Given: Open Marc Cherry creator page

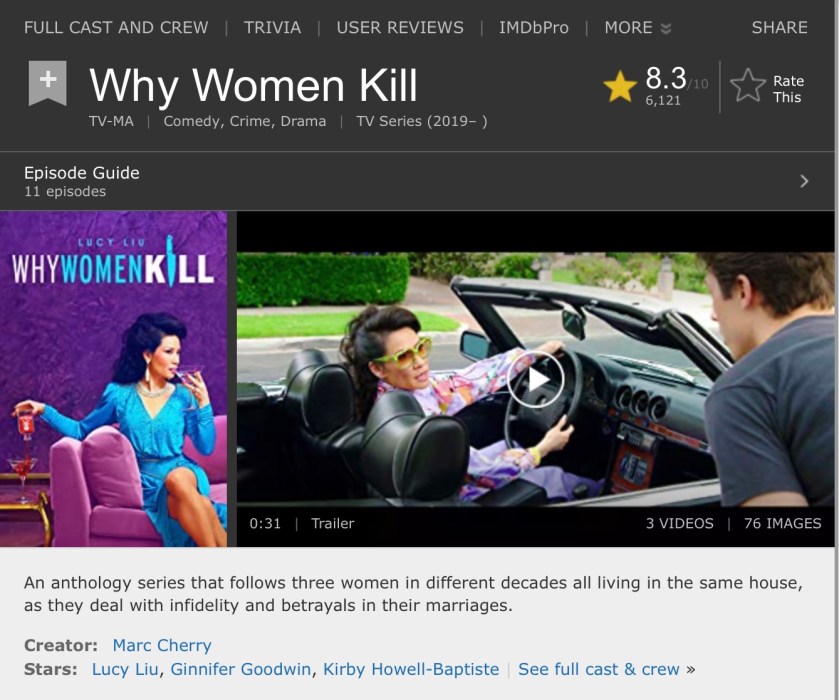Looking at the screenshot, I should click(x=162, y=645).
